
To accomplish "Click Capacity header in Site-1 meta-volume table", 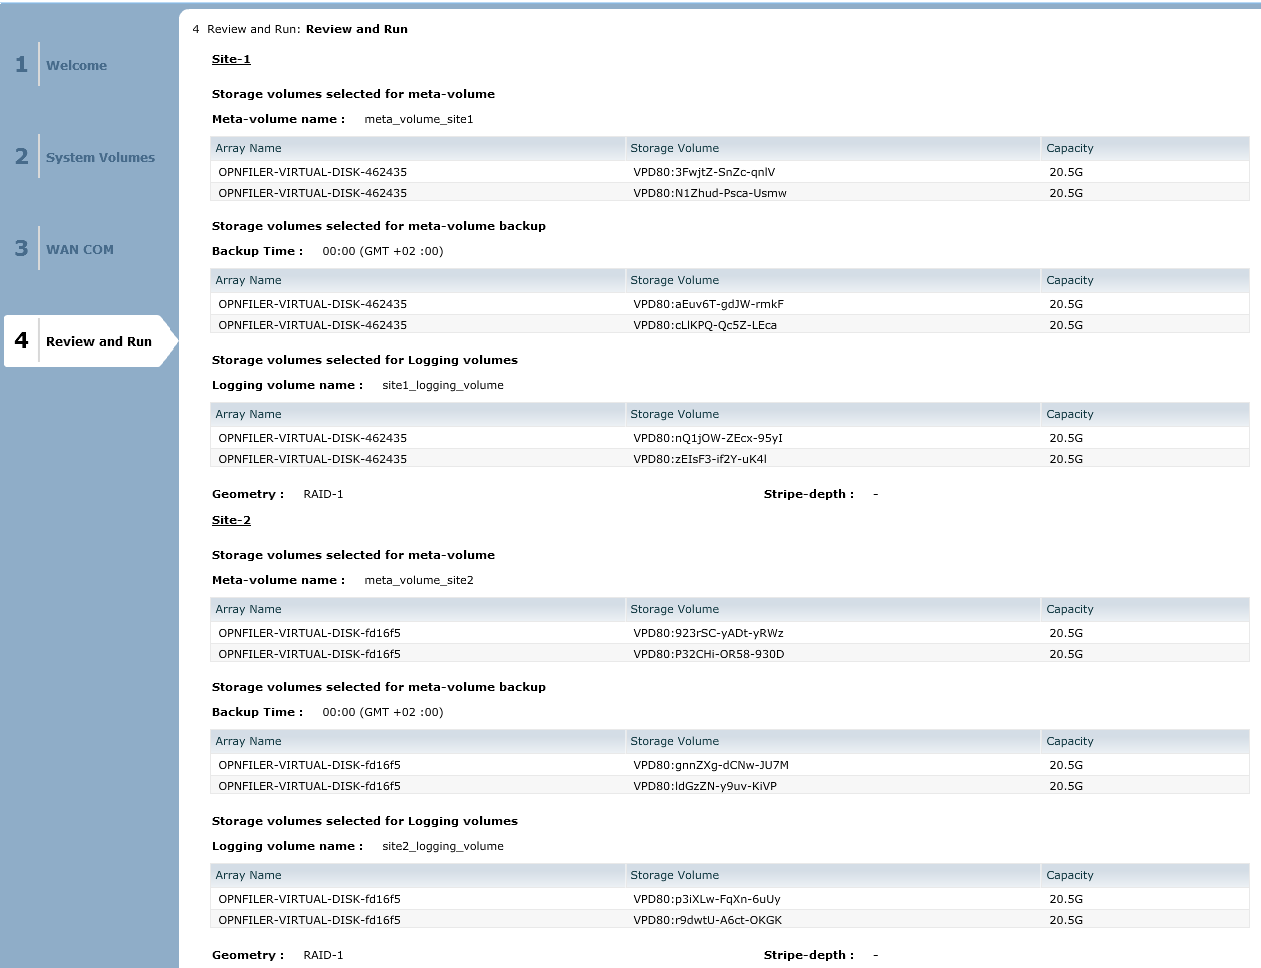I will tap(1069, 148).
